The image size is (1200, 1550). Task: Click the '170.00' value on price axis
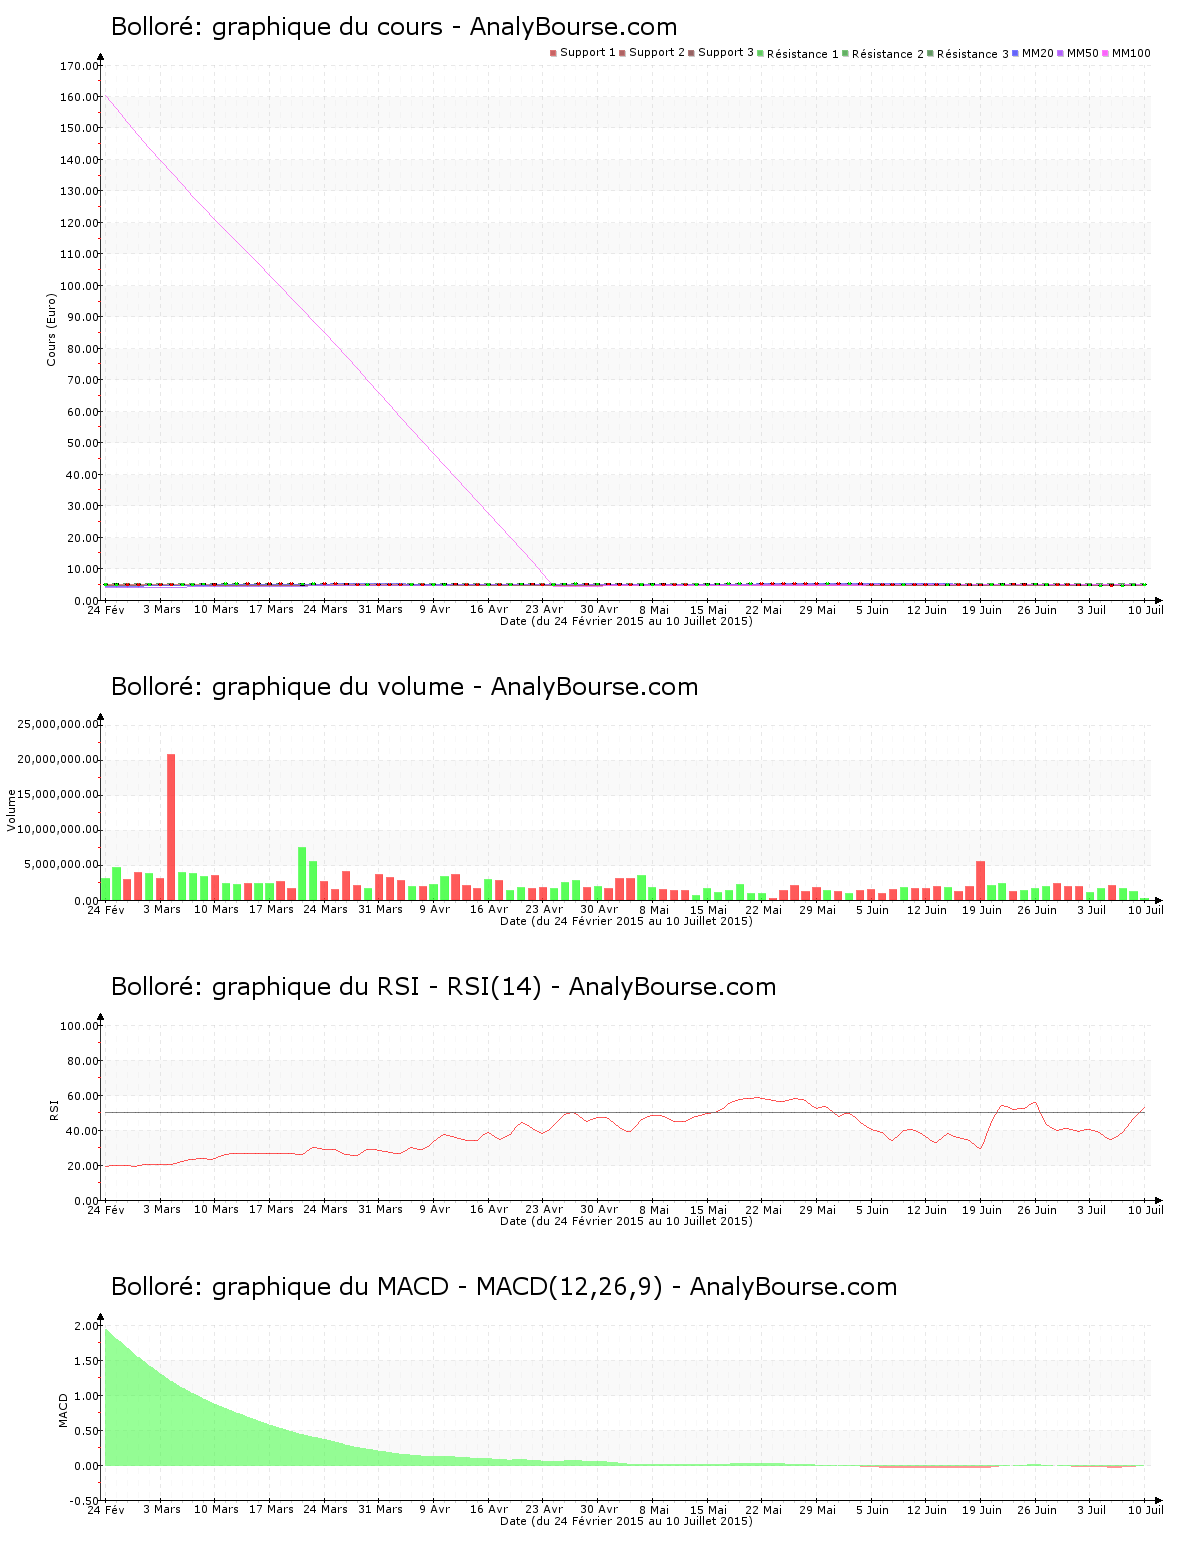pos(79,66)
